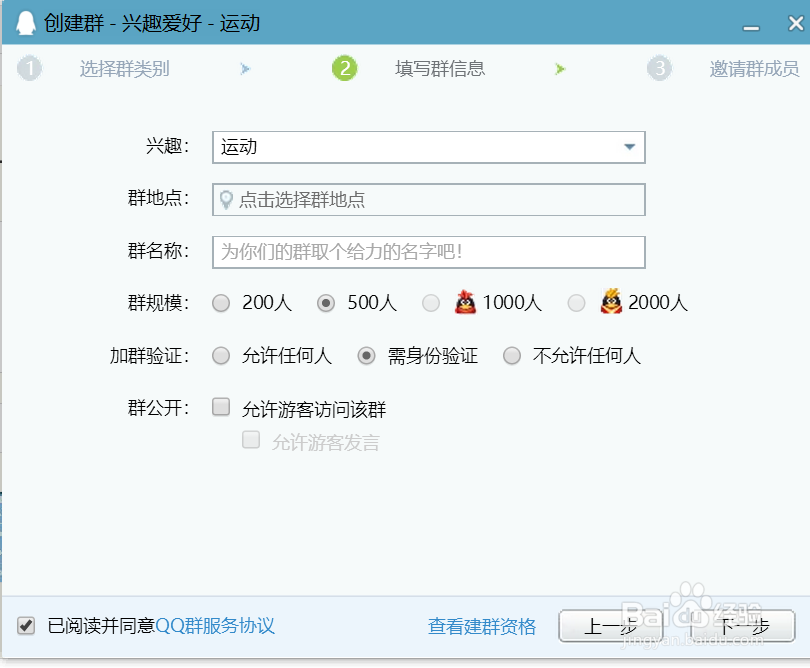Click the QQ penguin logo in title bar
The width and height of the screenshot is (810, 668).
pyautogui.click(x=26, y=23)
